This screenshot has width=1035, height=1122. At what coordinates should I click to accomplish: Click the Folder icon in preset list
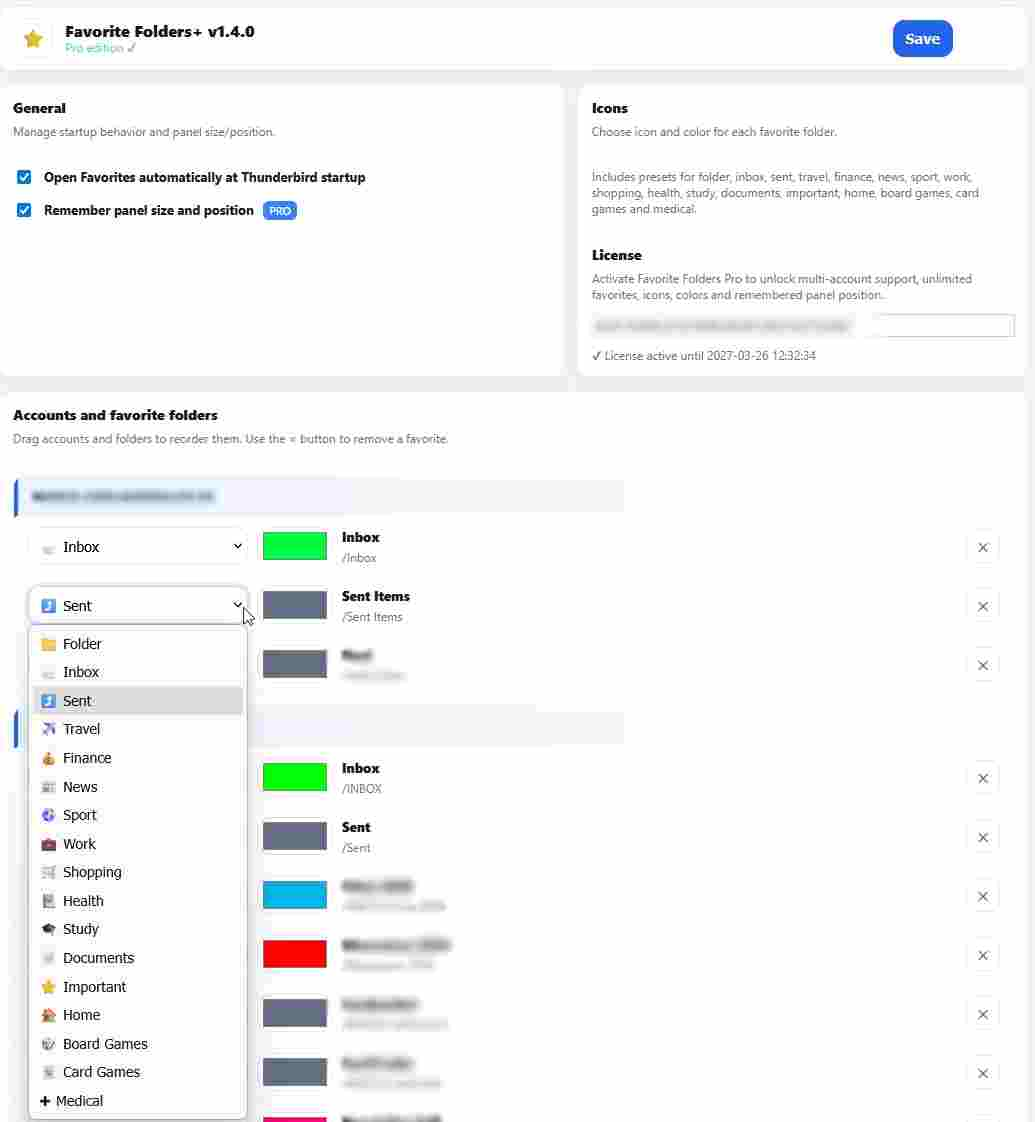[48, 645]
